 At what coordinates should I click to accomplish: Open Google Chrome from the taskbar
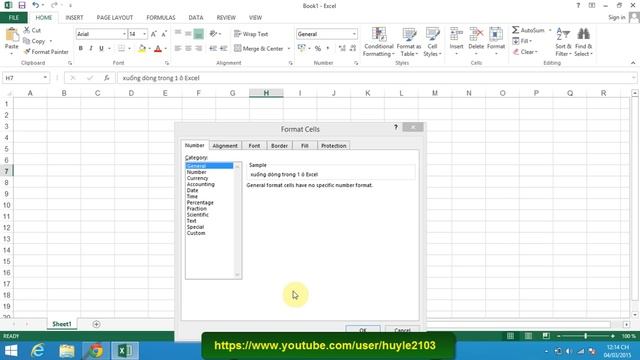(96, 351)
